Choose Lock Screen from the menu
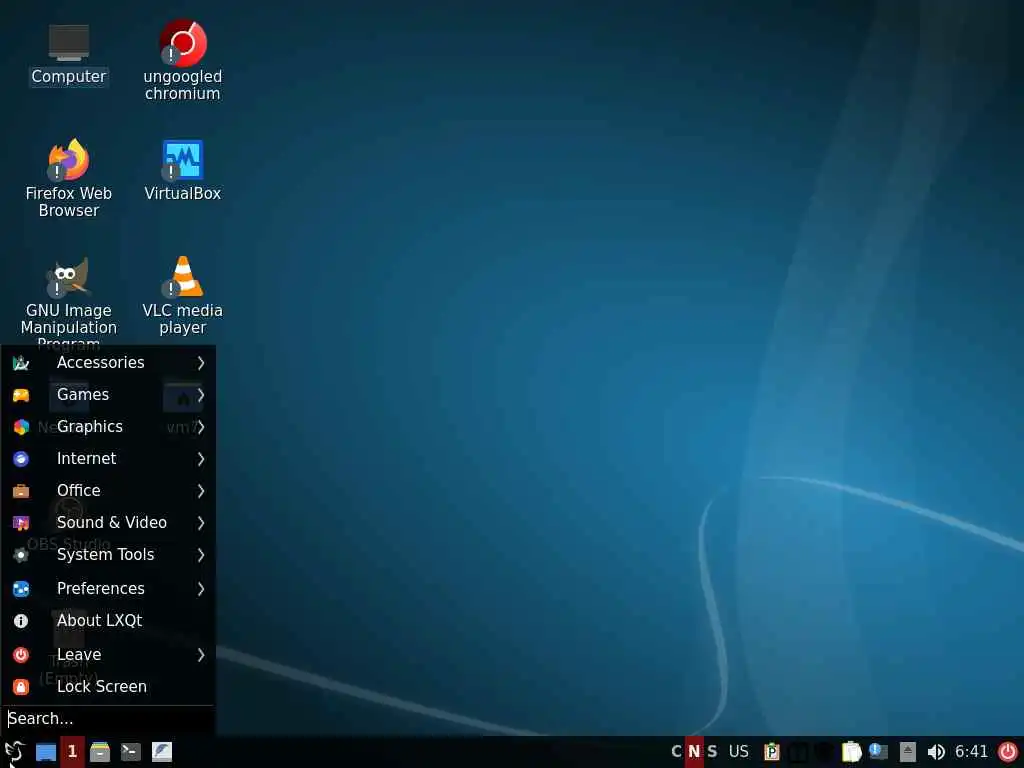 pyautogui.click(x=108, y=686)
